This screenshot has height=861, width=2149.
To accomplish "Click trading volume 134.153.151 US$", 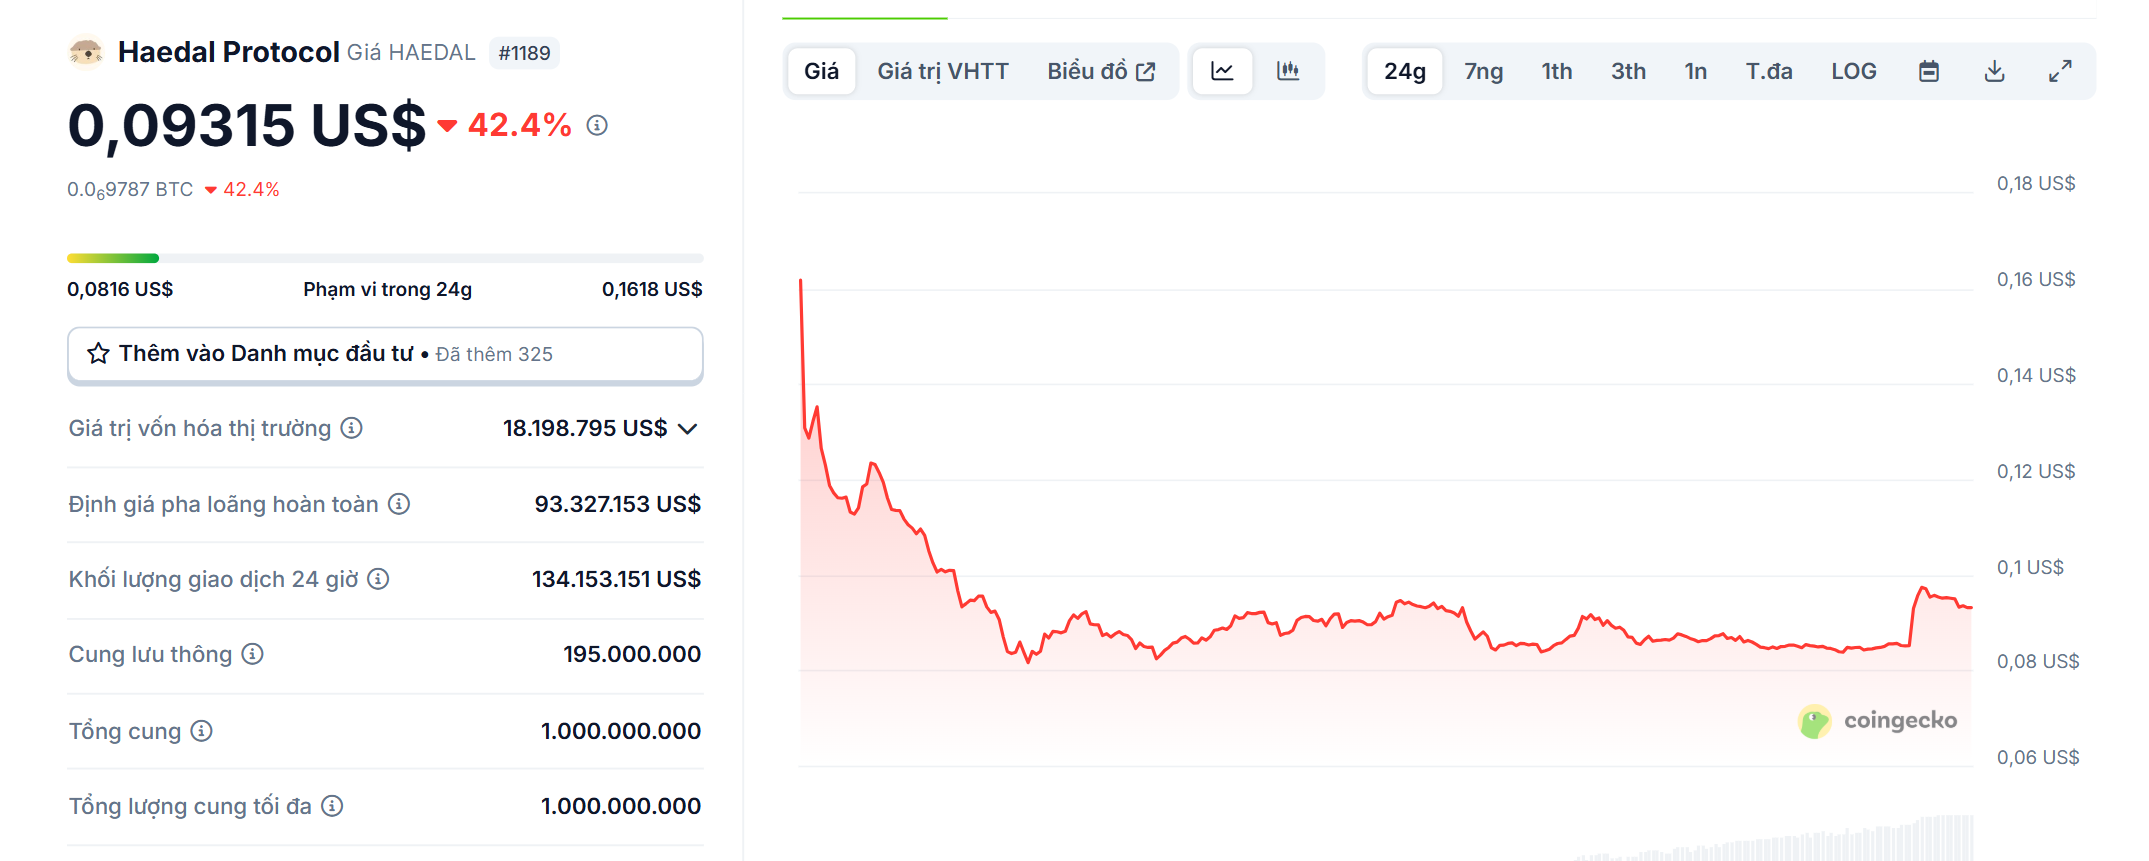I will pyautogui.click(x=616, y=579).
